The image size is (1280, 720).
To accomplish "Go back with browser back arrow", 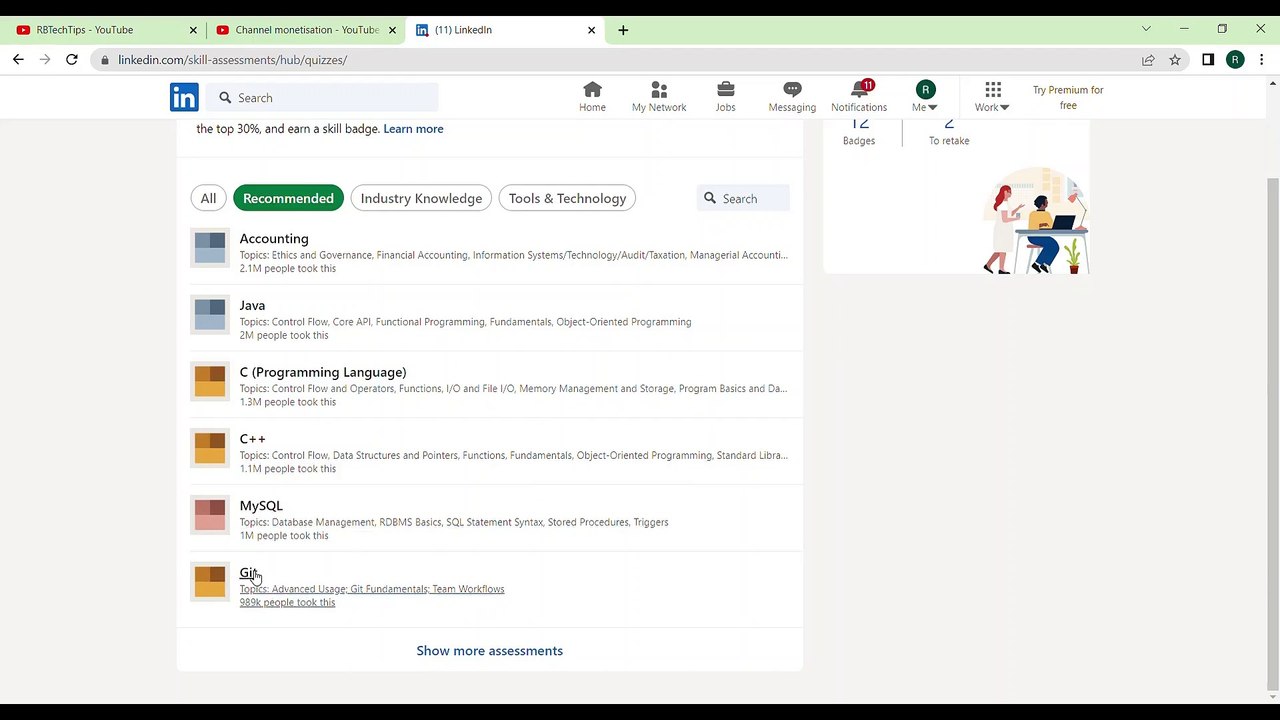I will 18,60.
